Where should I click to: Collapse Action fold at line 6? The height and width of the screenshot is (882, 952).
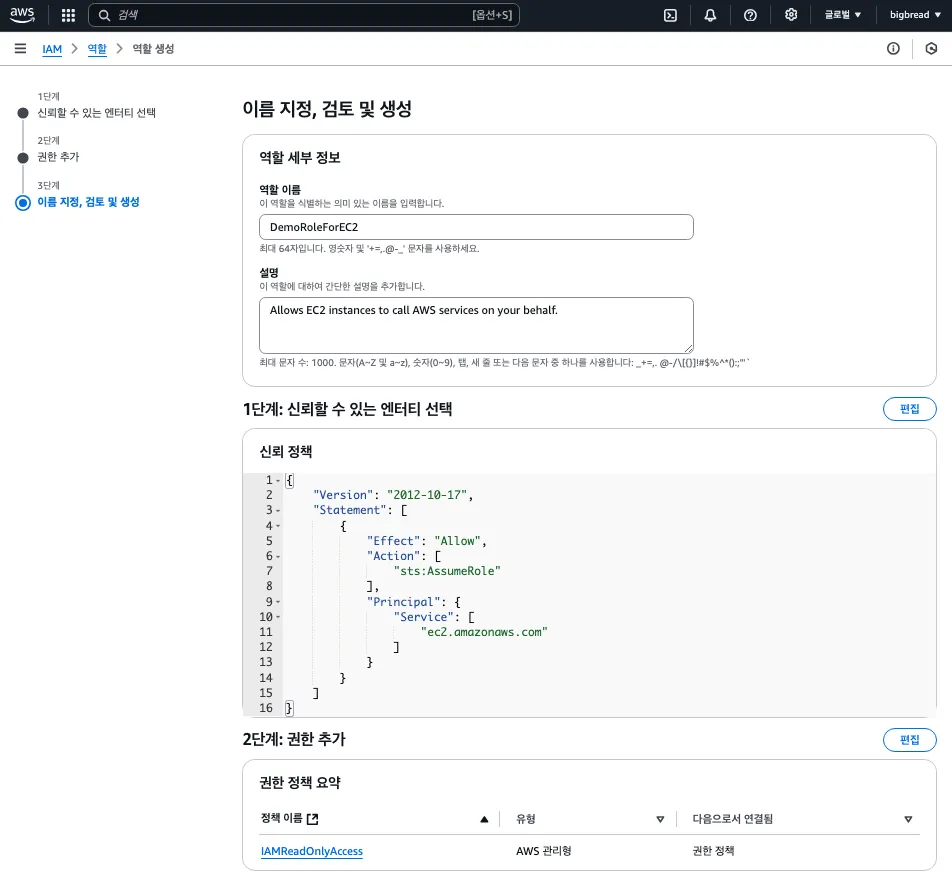click(278, 556)
